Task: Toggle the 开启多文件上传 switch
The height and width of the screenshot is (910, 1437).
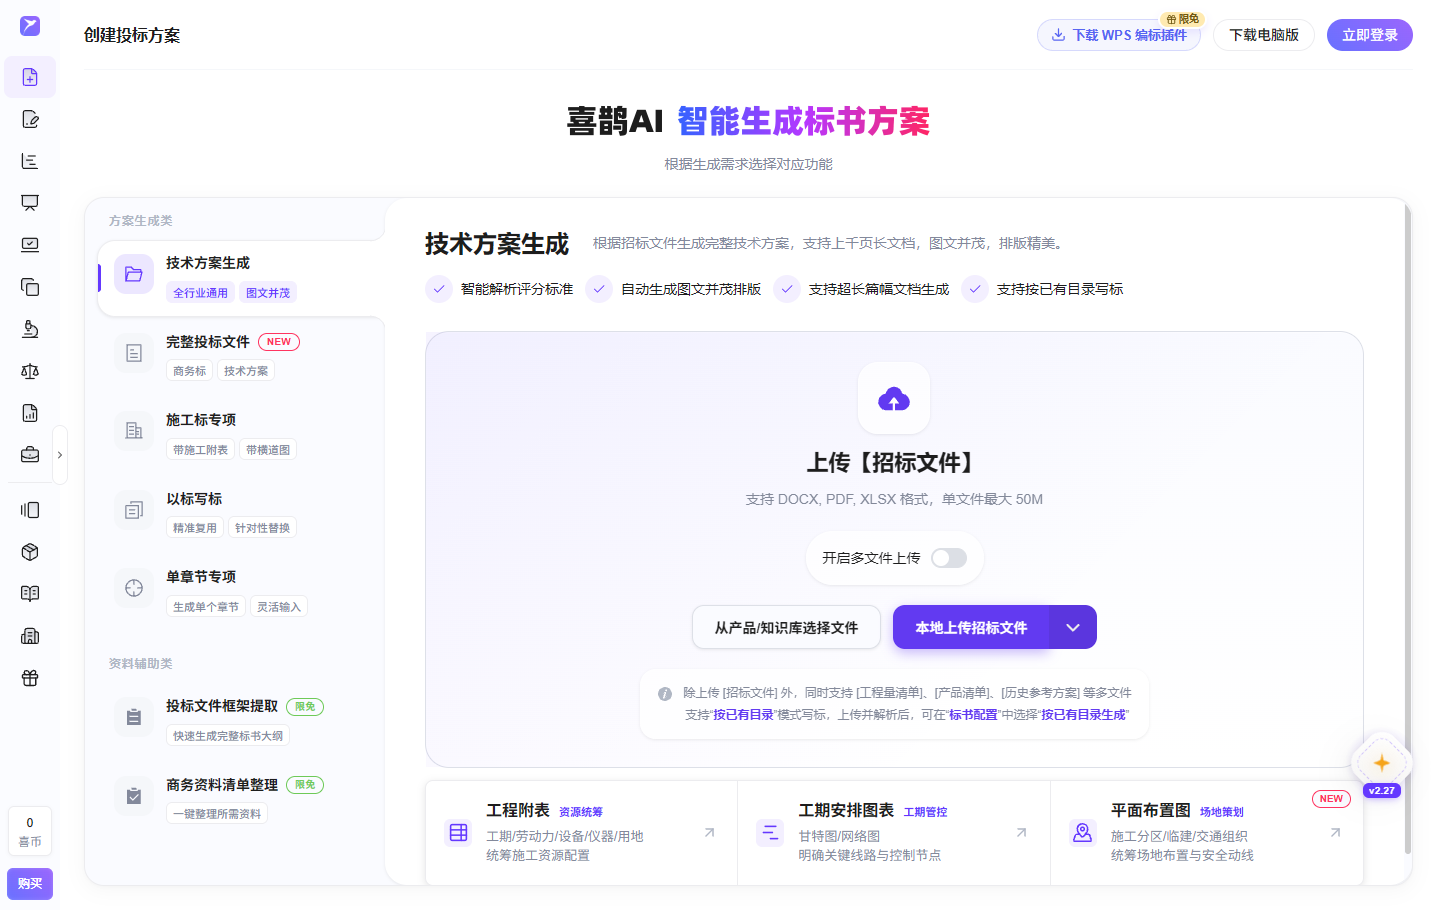Action: (x=949, y=558)
